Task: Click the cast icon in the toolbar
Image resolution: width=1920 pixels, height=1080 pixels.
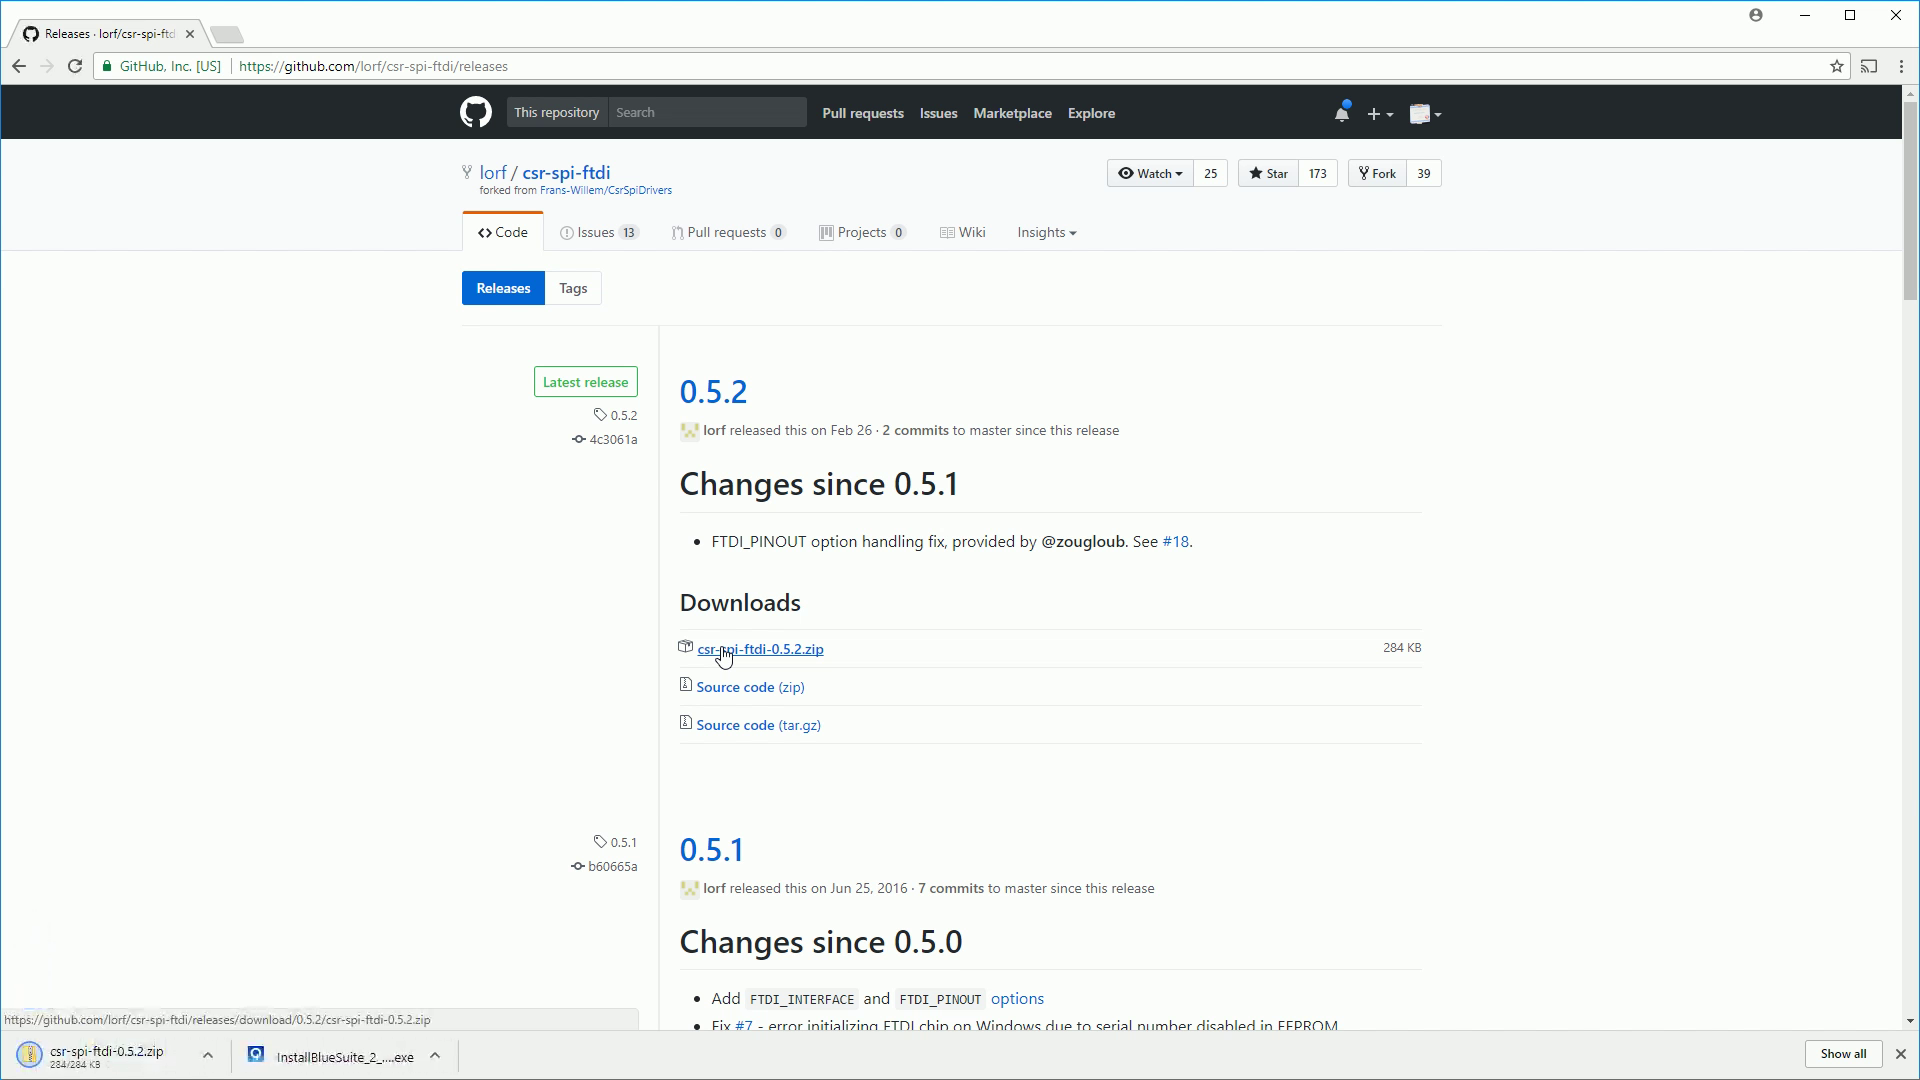Action: [1869, 66]
